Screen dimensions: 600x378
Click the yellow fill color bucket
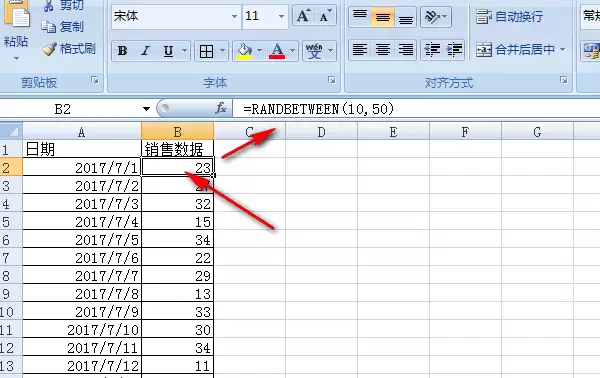245,51
